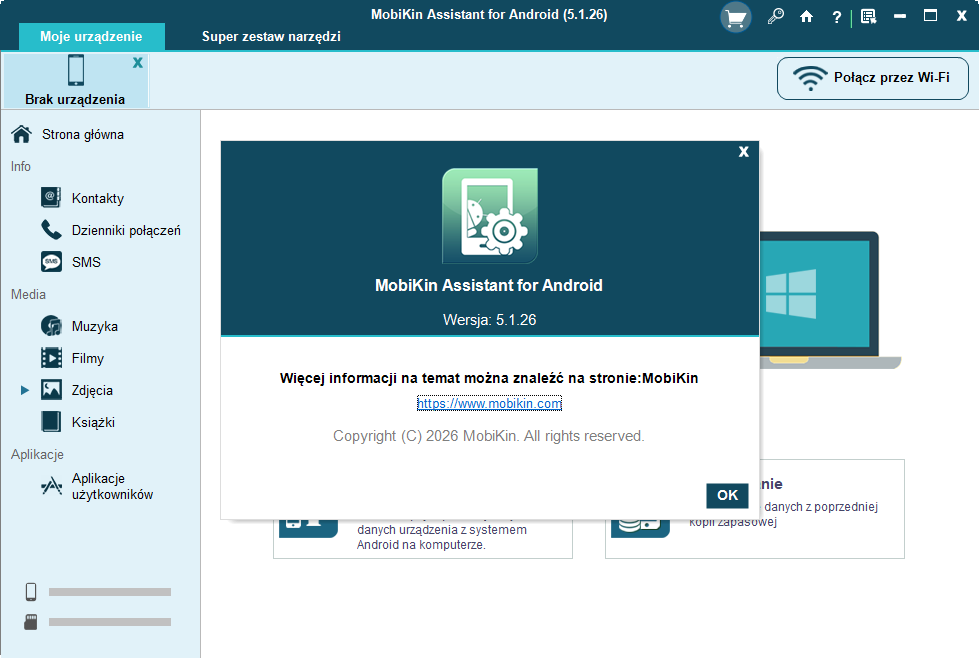Open the Filmy label in the sidebar
The height and width of the screenshot is (659, 979).
pos(88,359)
